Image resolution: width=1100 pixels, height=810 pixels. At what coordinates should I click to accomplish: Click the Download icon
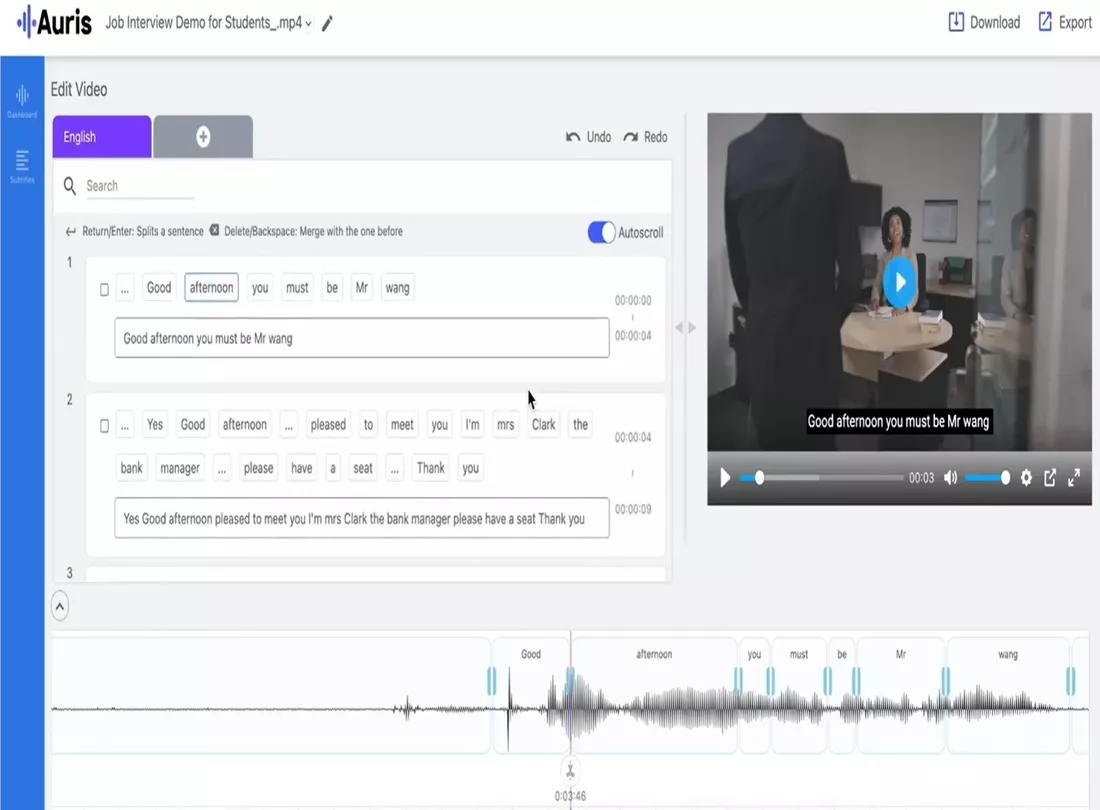point(957,22)
